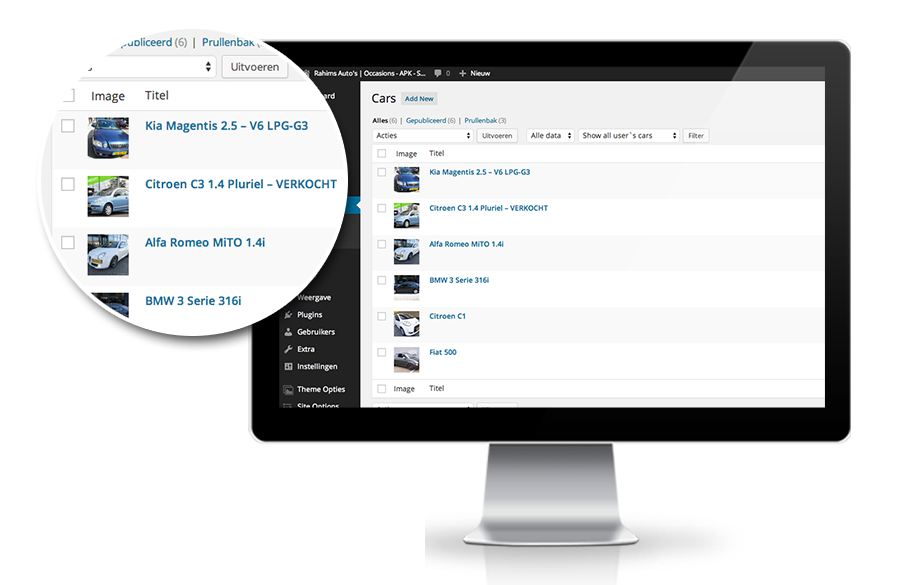
Task: Tick select-all checkbox in table footer
Action: 382,389
